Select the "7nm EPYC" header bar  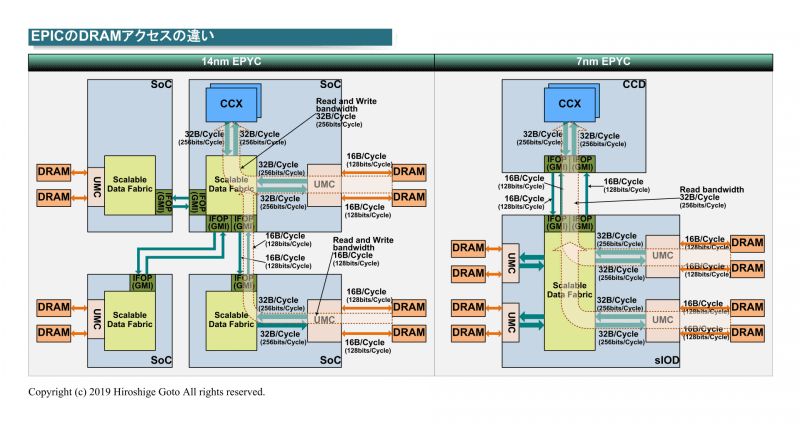pyautogui.click(x=604, y=62)
